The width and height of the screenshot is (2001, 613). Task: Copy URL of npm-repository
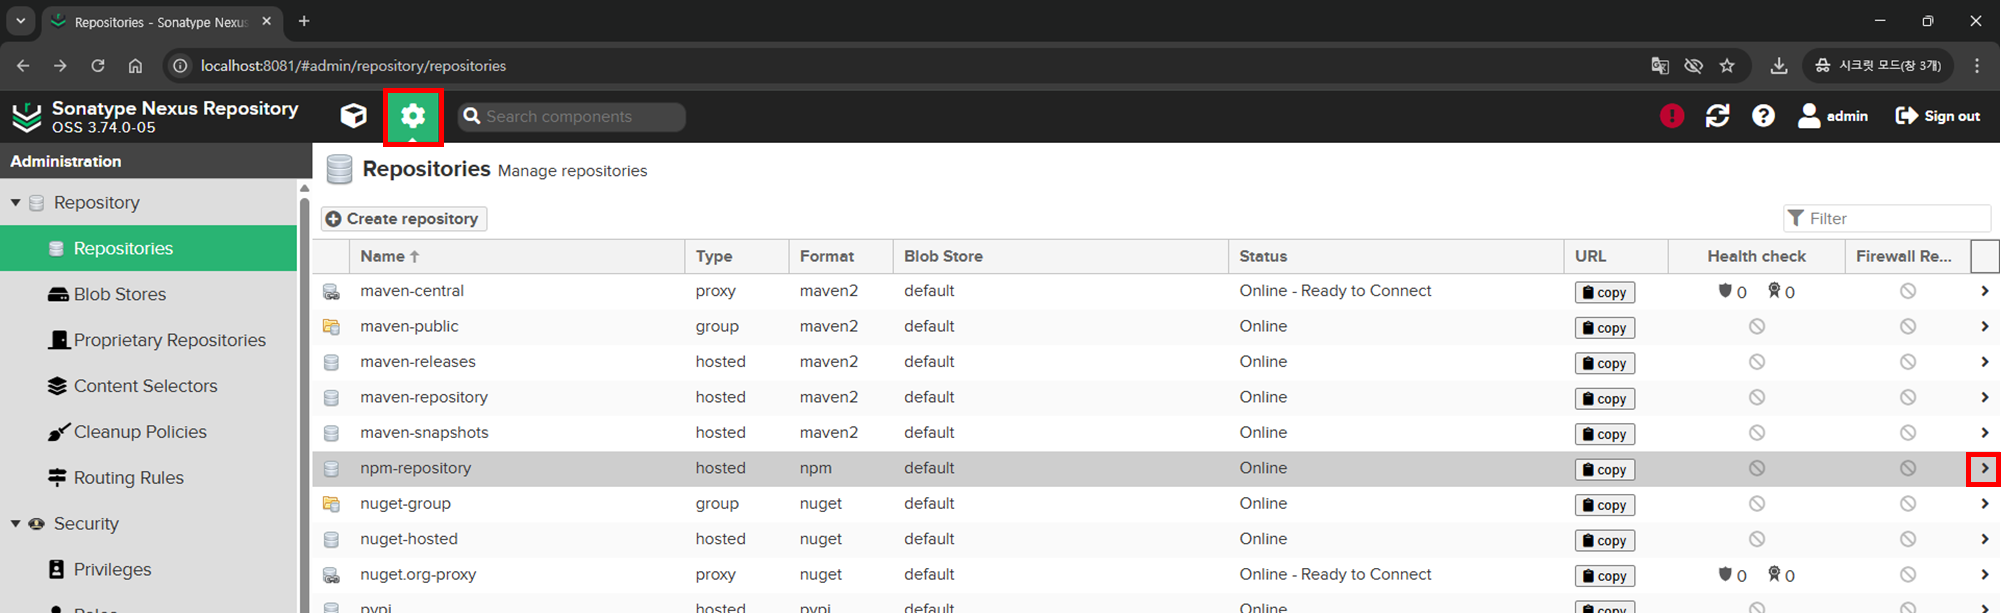pyautogui.click(x=1605, y=469)
